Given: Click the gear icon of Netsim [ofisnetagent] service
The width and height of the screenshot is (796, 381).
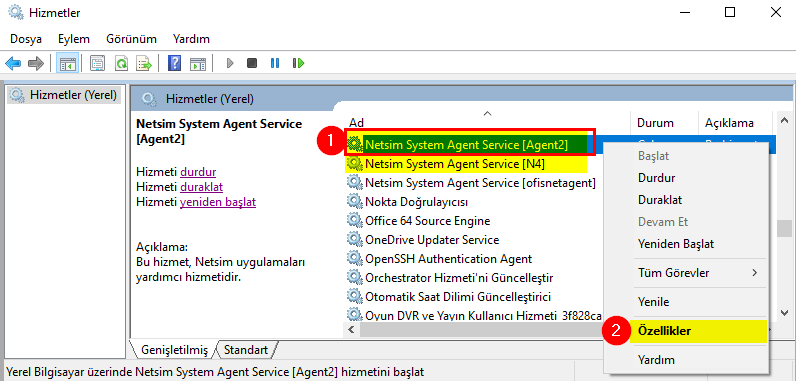Looking at the screenshot, I should [354, 182].
